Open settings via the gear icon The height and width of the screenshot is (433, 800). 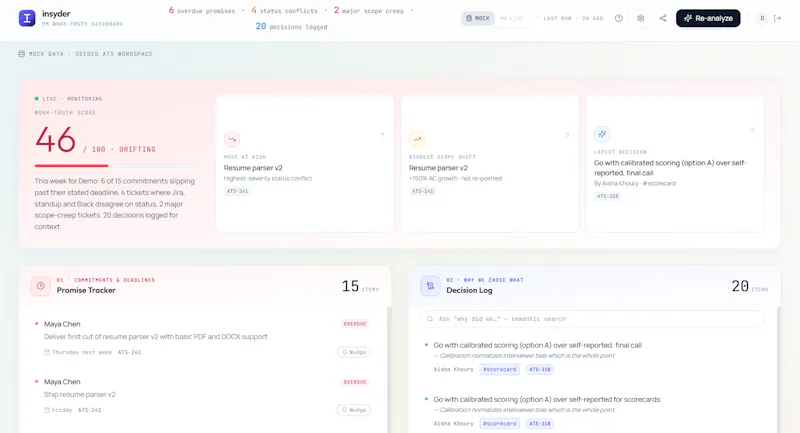(x=640, y=18)
